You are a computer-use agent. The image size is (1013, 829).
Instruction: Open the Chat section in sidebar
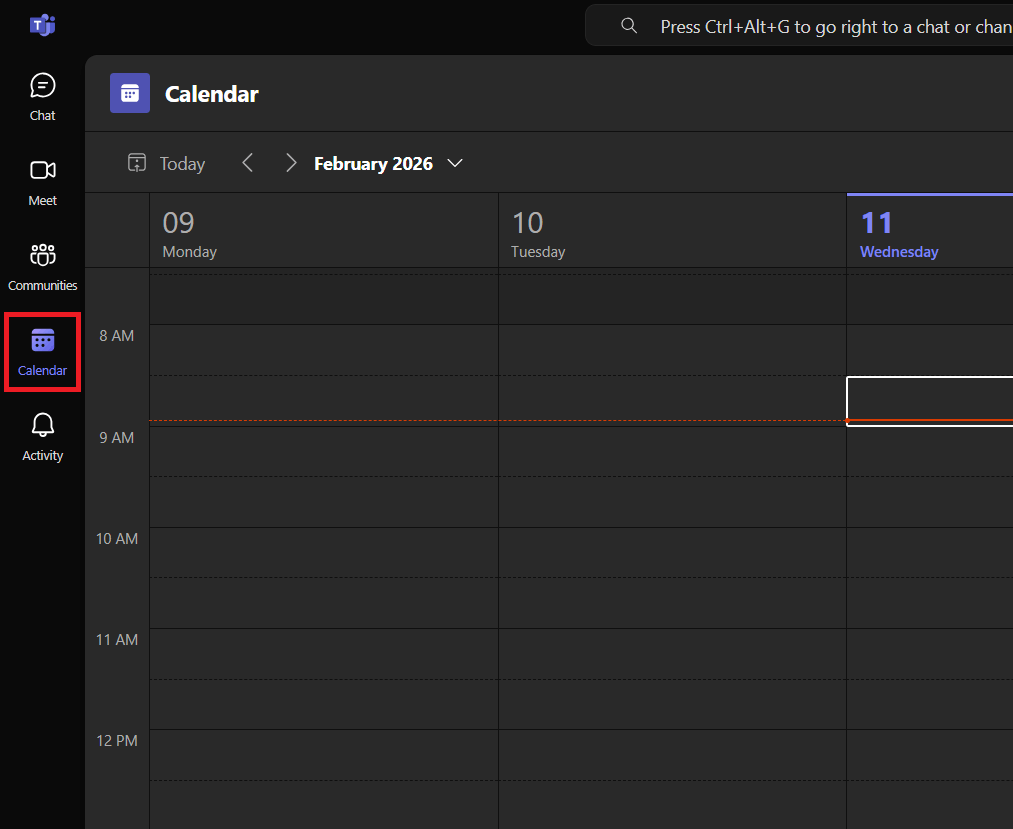[42, 97]
